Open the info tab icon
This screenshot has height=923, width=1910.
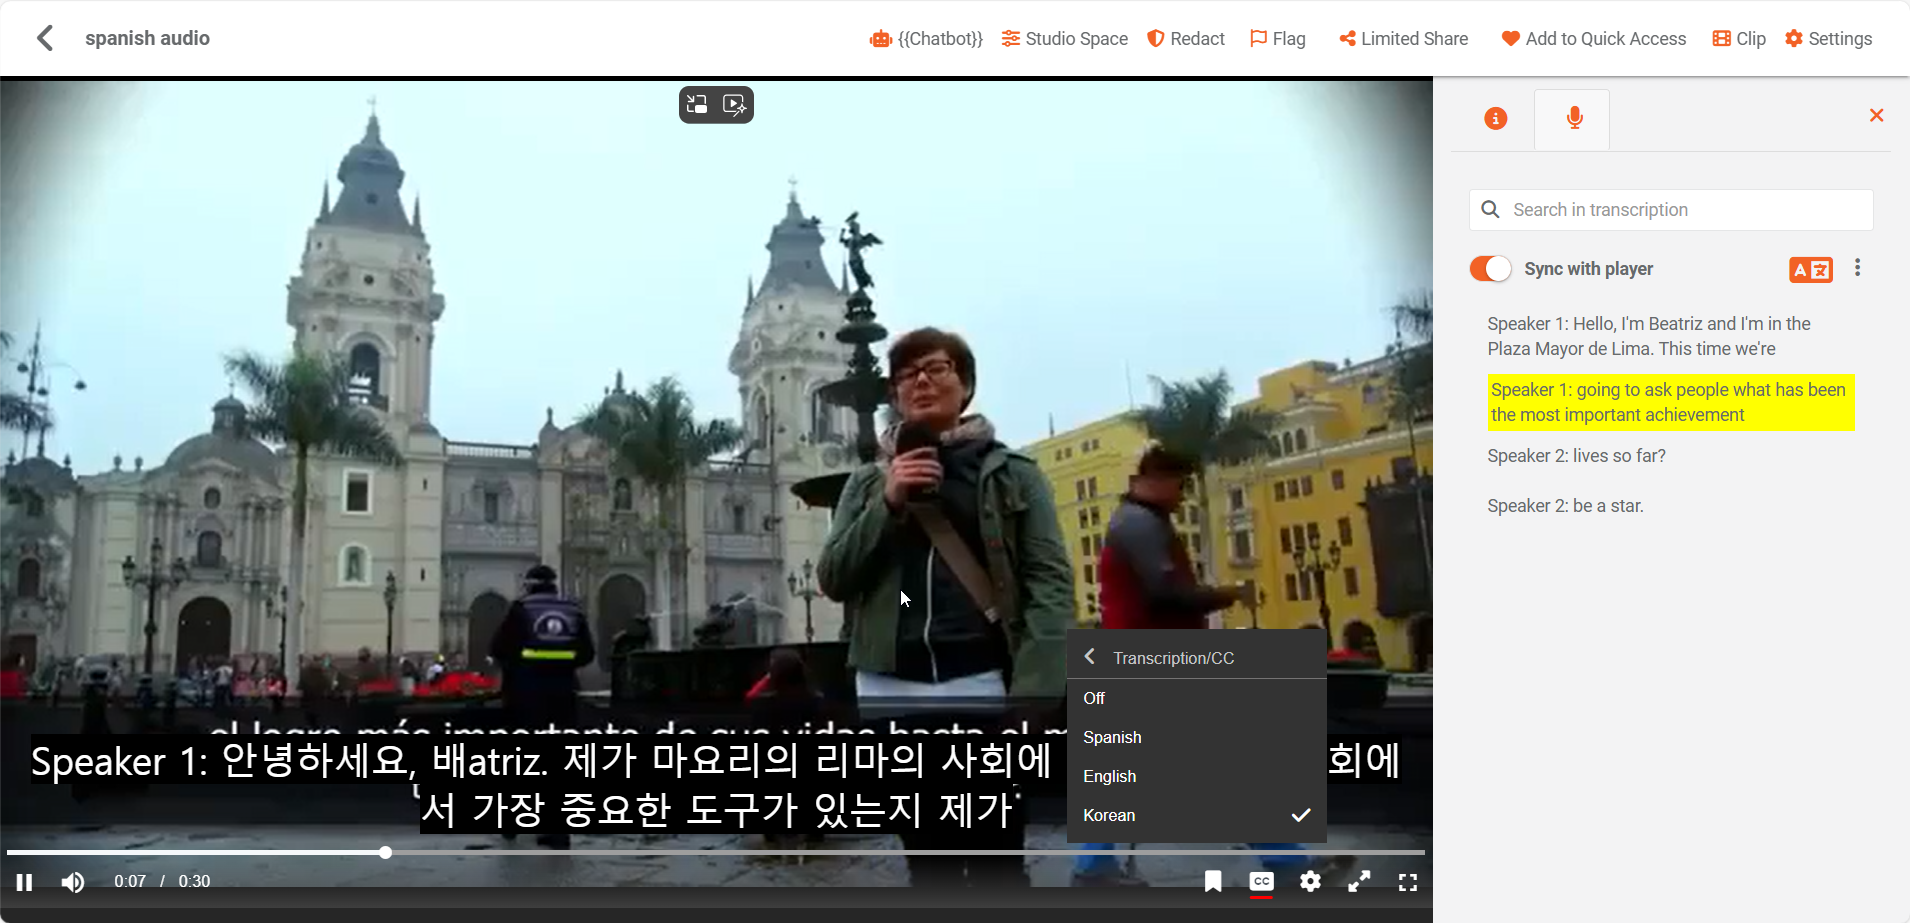[x=1495, y=119]
